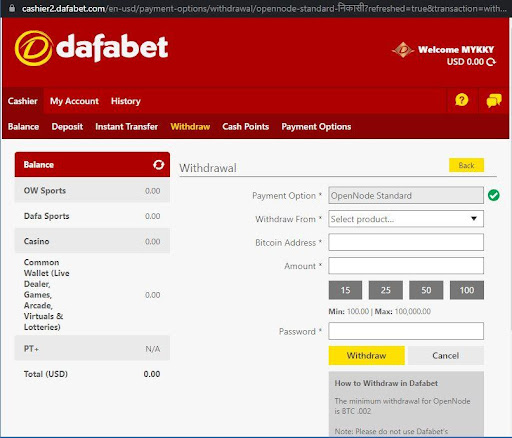This screenshot has height=438, width=512.
Task: Click the USD 0.00 header balance
Action: pos(465,62)
